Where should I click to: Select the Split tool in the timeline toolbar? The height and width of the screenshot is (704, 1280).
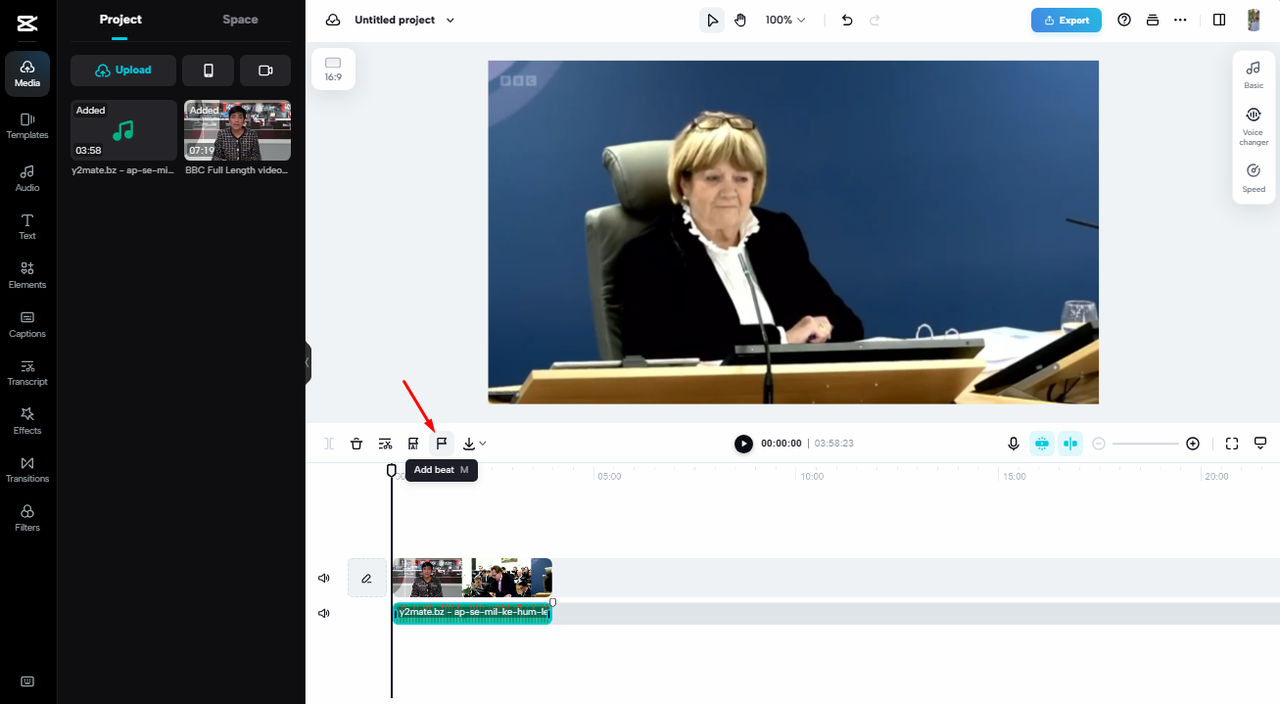click(328, 443)
